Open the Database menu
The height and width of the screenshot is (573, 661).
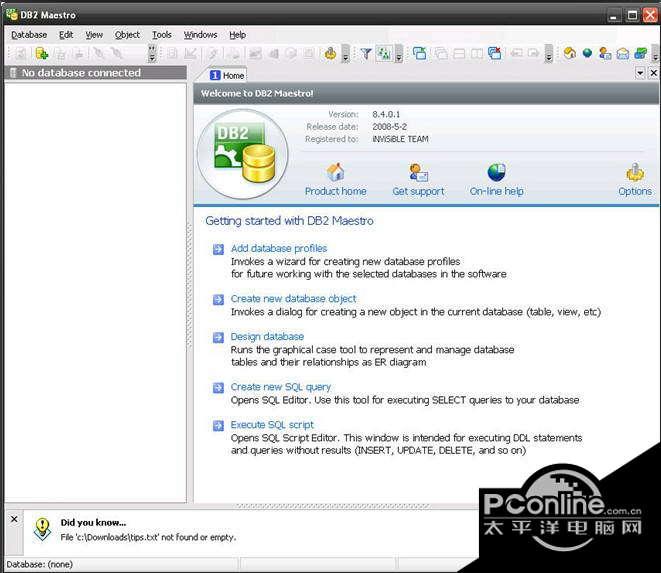pyautogui.click(x=29, y=35)
